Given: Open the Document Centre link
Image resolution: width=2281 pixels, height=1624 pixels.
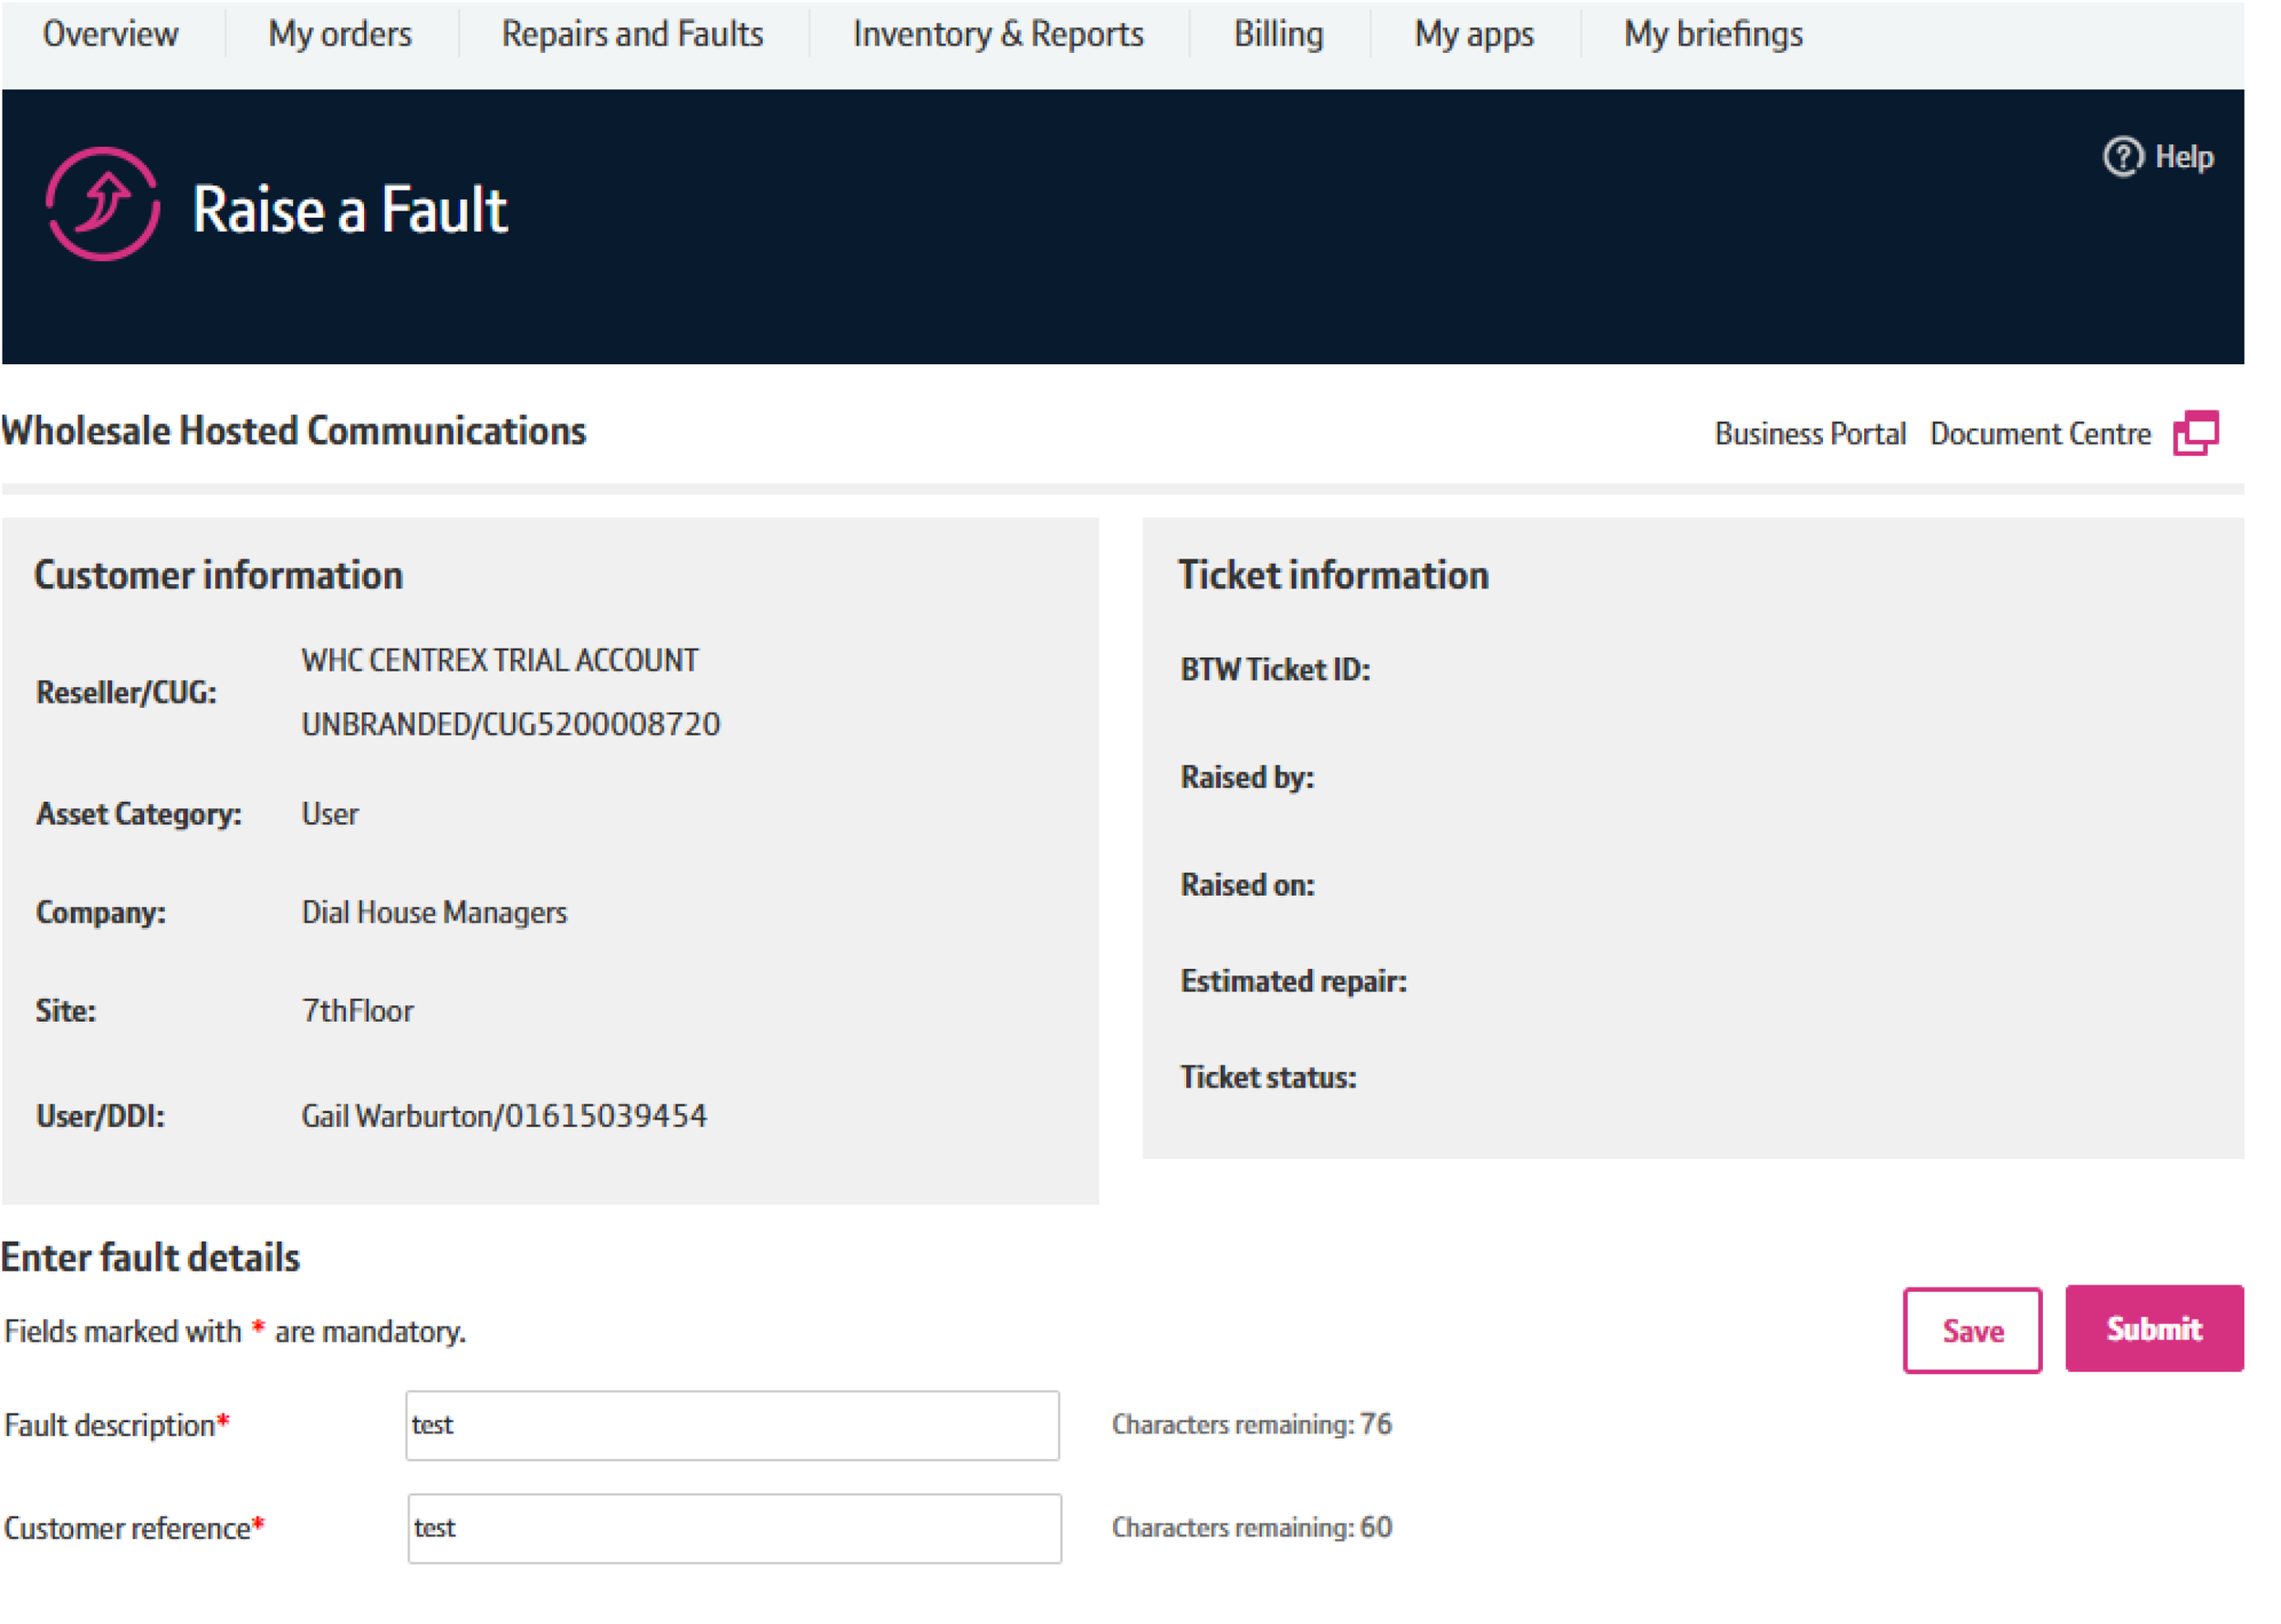Looking at the screenshot, I should [x=2039, y=434].
